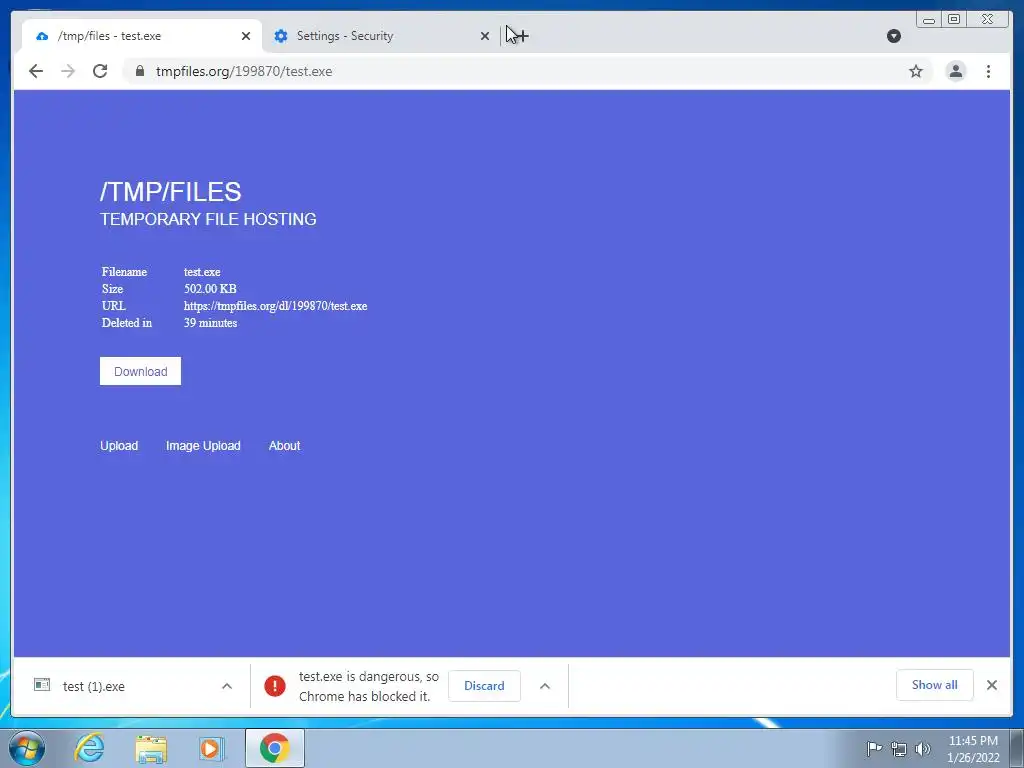Screen dimensions: 1024x768
Task: Open the network tray icon
Action: pos(899,749)
